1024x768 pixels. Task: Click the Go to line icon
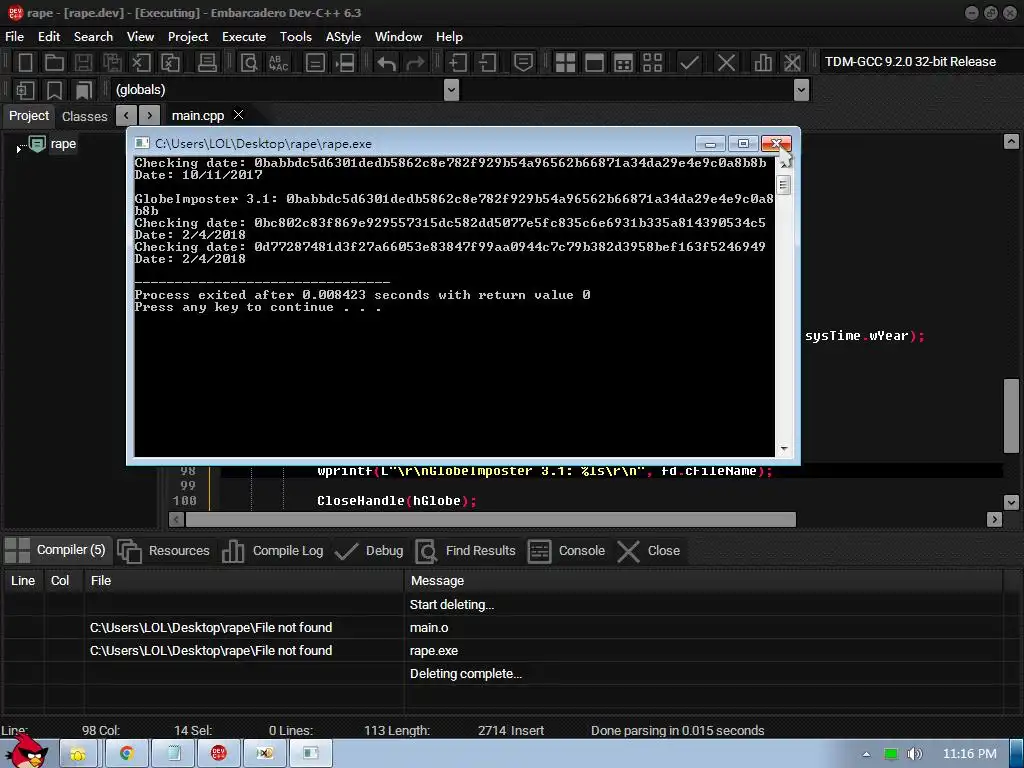click(345, 63)
